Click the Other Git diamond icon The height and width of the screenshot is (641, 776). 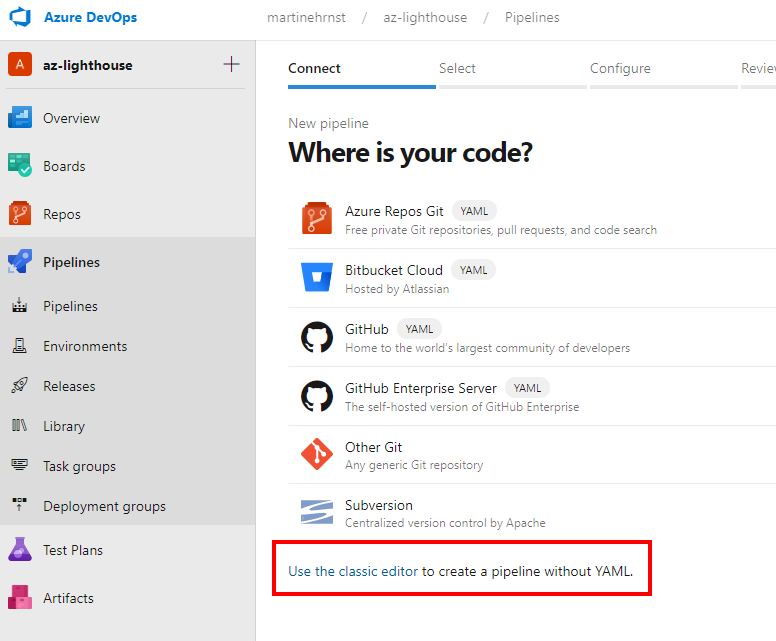tap(317, 454)
